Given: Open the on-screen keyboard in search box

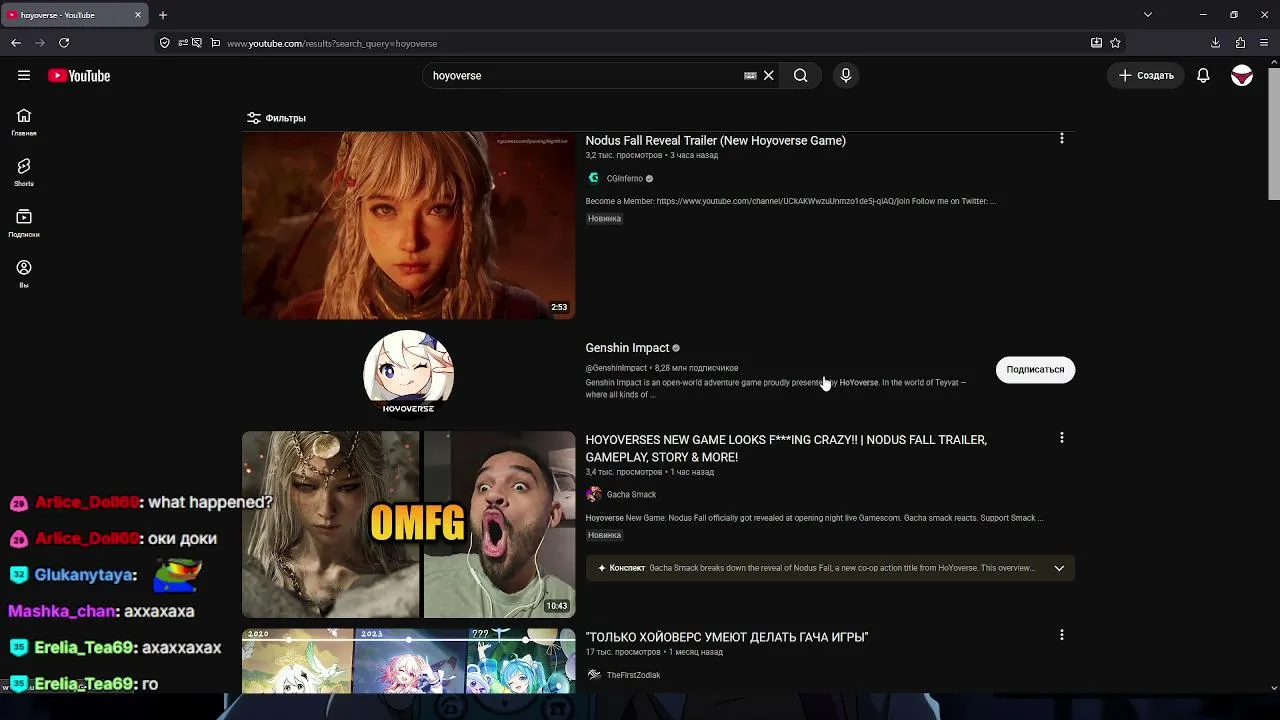Looking at the screenshot, I should pyautogui.click(x=750, y=76).
